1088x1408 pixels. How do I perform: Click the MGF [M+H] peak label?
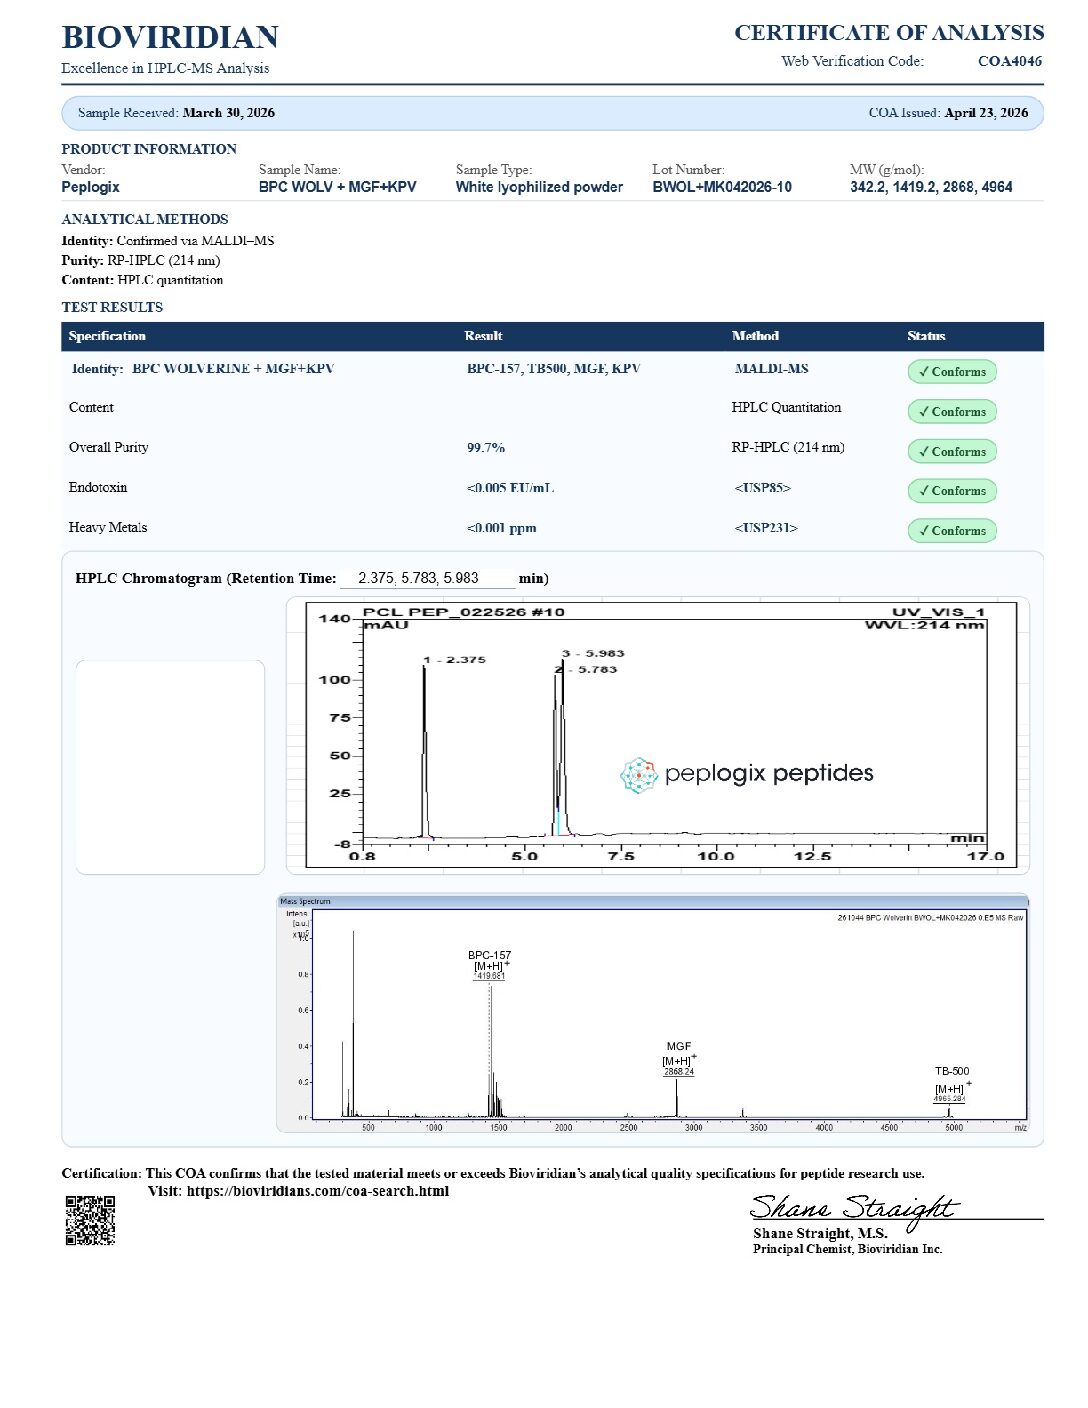pos(679,1061)
